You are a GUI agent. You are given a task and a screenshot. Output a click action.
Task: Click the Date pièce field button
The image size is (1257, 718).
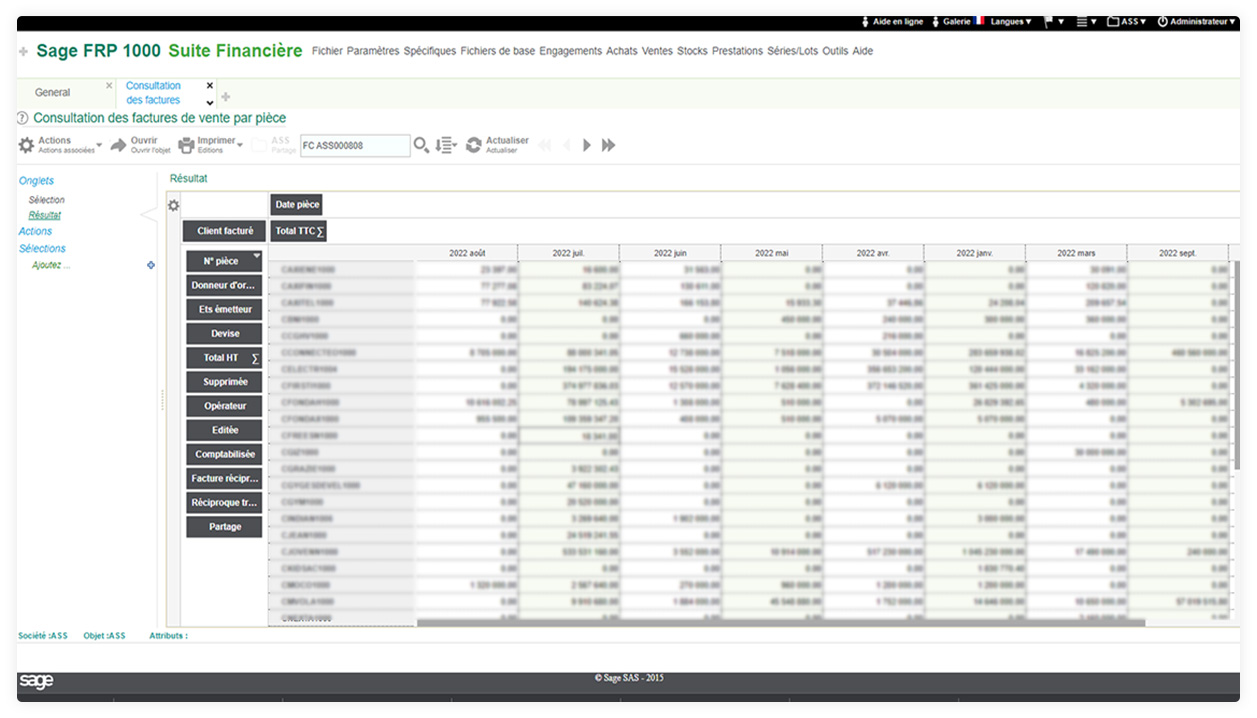297,205
